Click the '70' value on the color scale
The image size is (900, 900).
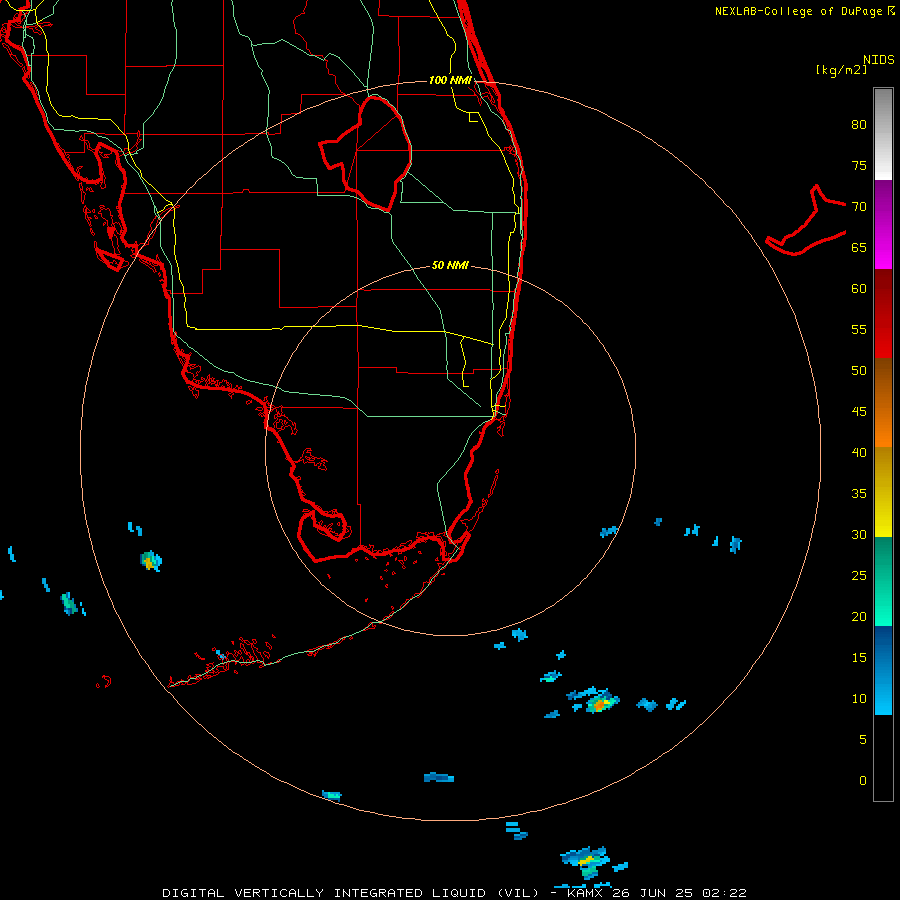click(x=859, y=207)
